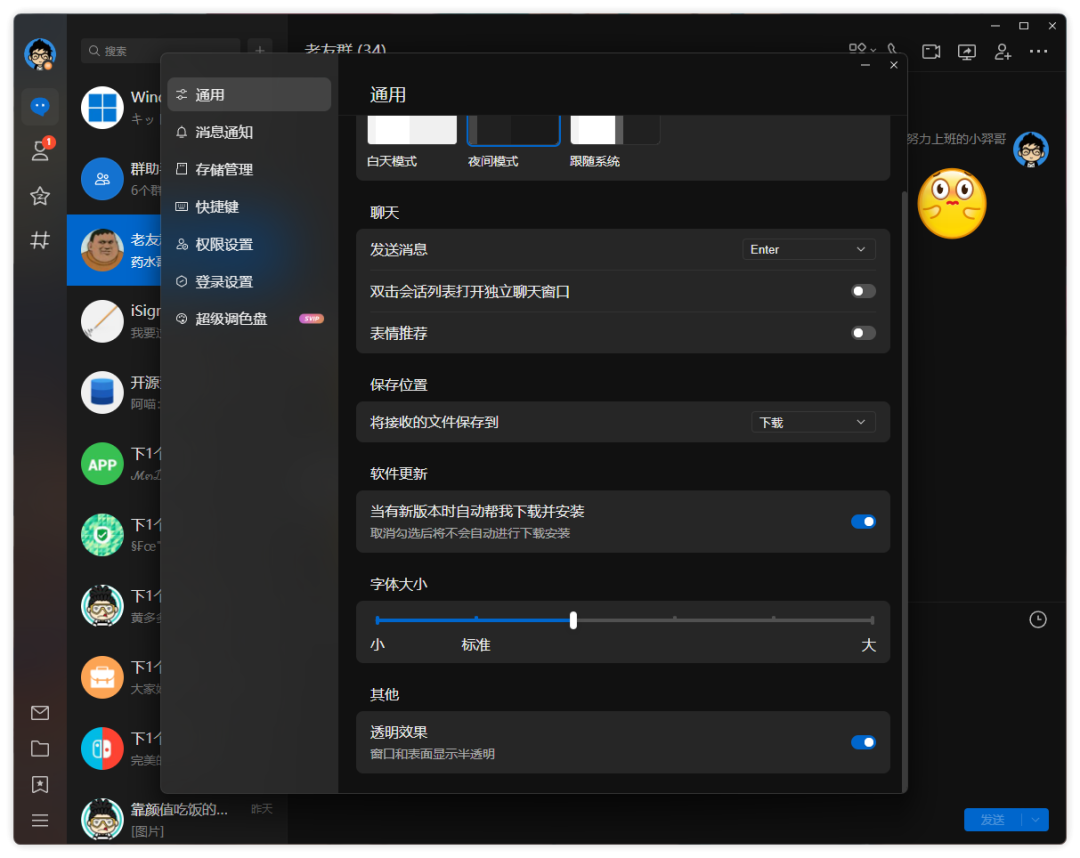
Task: Open the Nintendo Switch avatar conversation
Action: point(102,749)
